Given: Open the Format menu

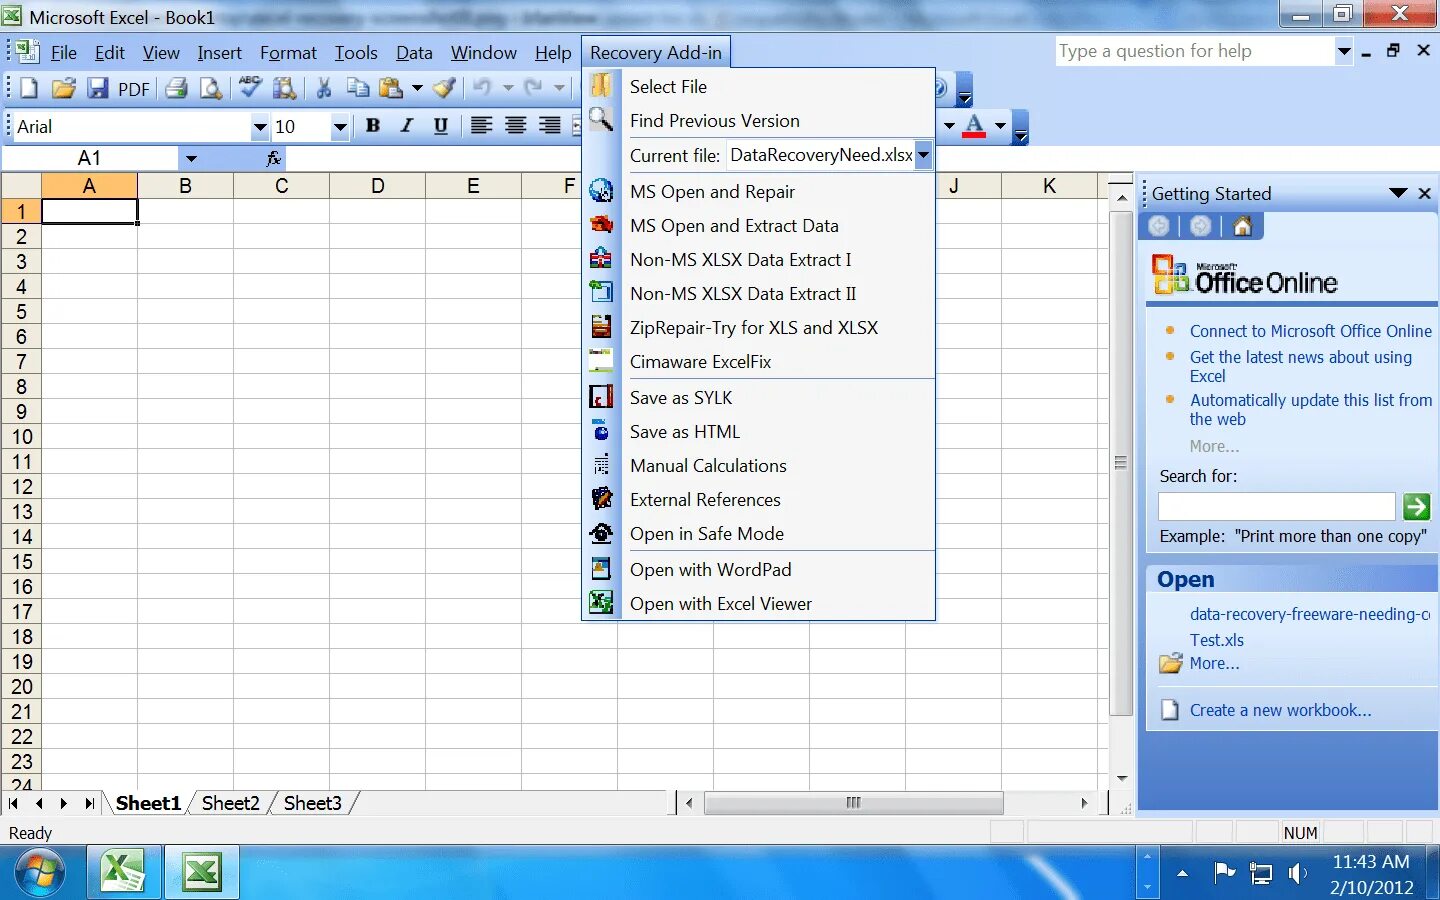Looking at the screenshot, I should pyautogui.click(x=288, y=53).
